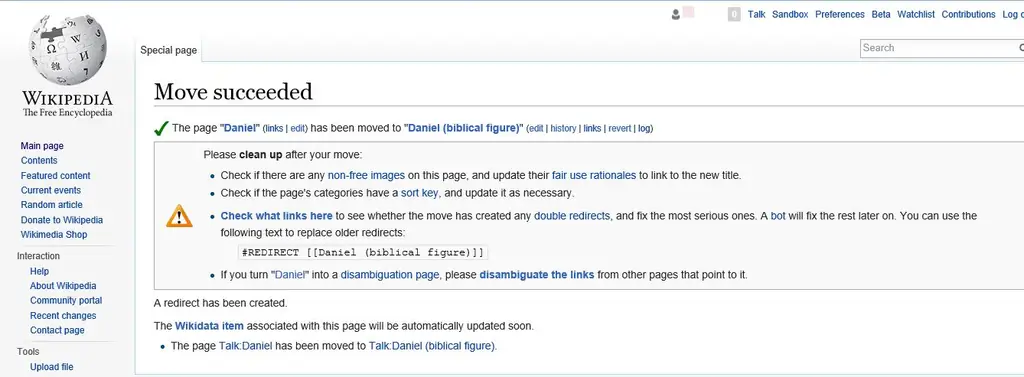Screen dimensions: 1024x377
Task: Click Upload file in the sidebar
Action: (x=52, y=367)
